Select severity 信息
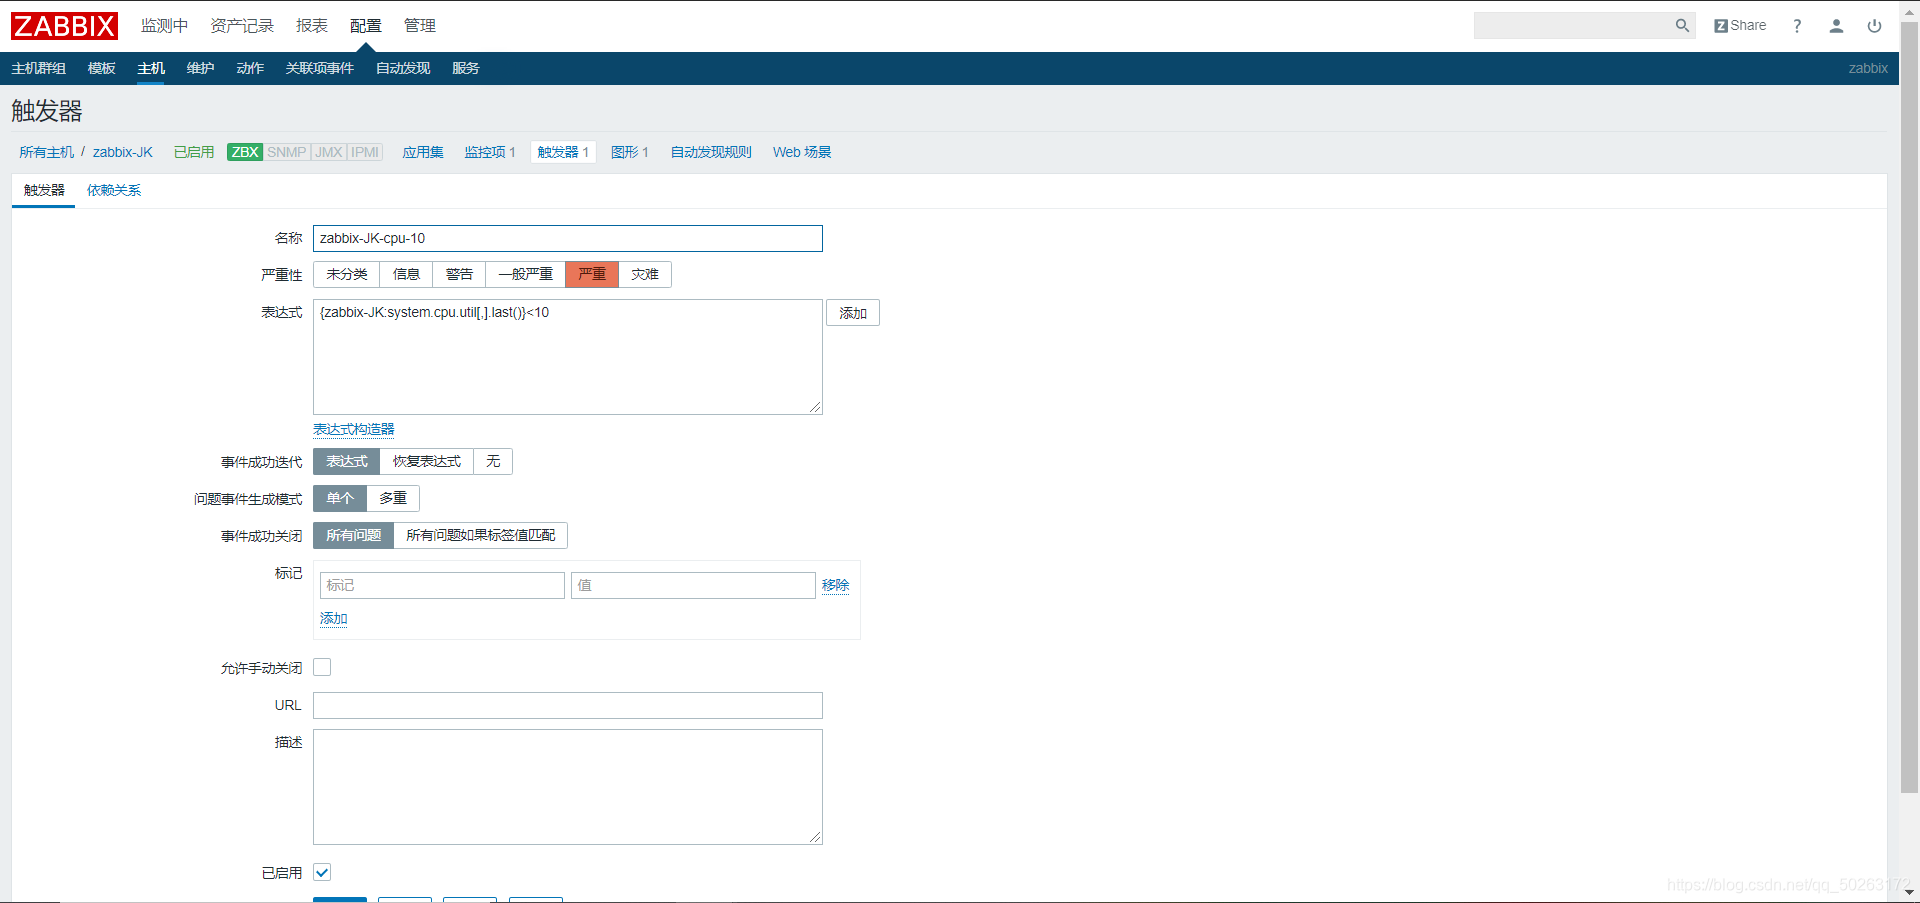The width and height of the screenshot is (1920, 903). click(x=407, y=274)
